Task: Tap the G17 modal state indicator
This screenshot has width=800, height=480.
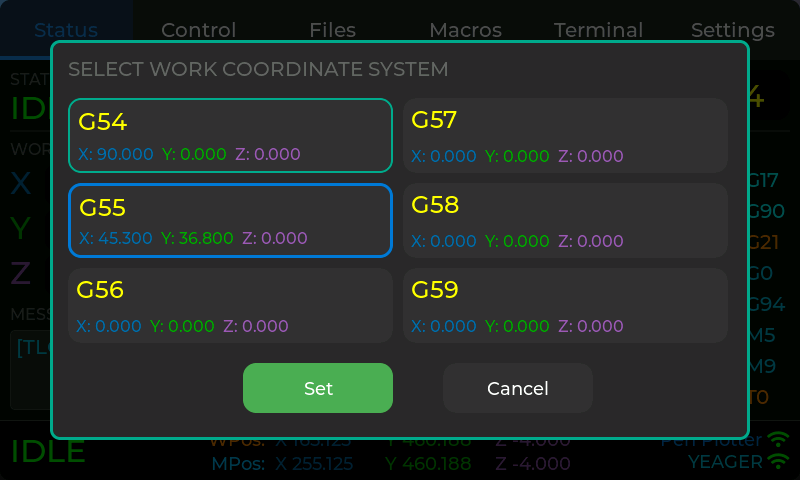Action: (765, 181)
